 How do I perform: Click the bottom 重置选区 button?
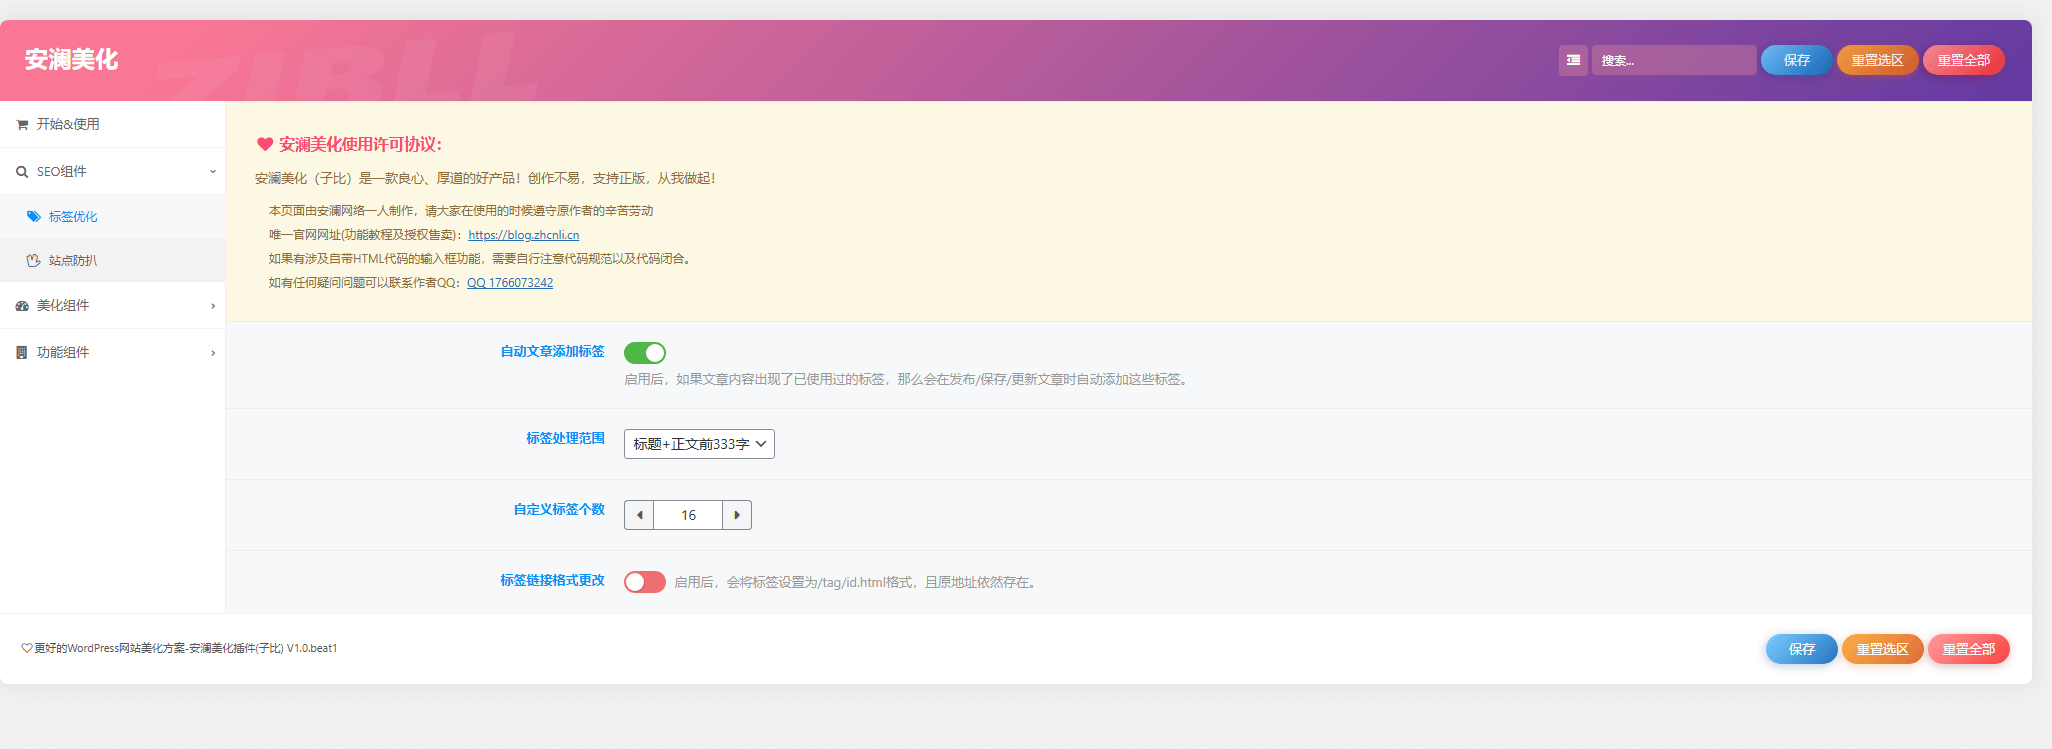click(1882, 649)
